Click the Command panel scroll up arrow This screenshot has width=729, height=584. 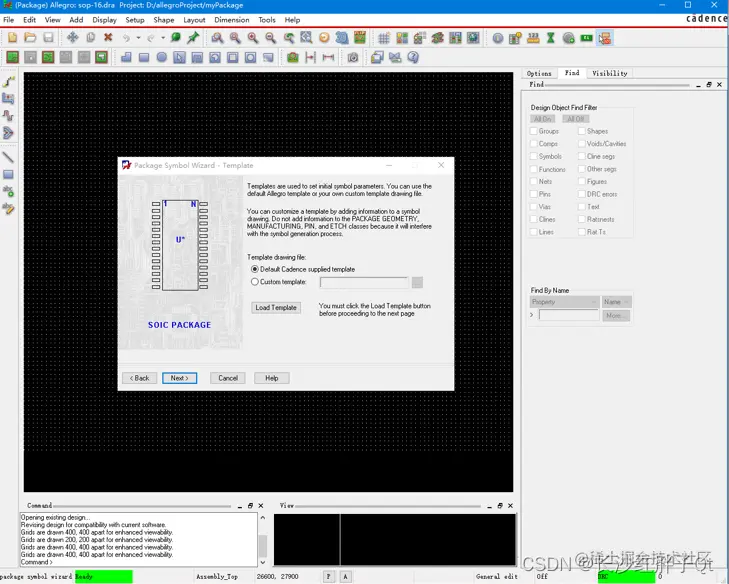263,518
